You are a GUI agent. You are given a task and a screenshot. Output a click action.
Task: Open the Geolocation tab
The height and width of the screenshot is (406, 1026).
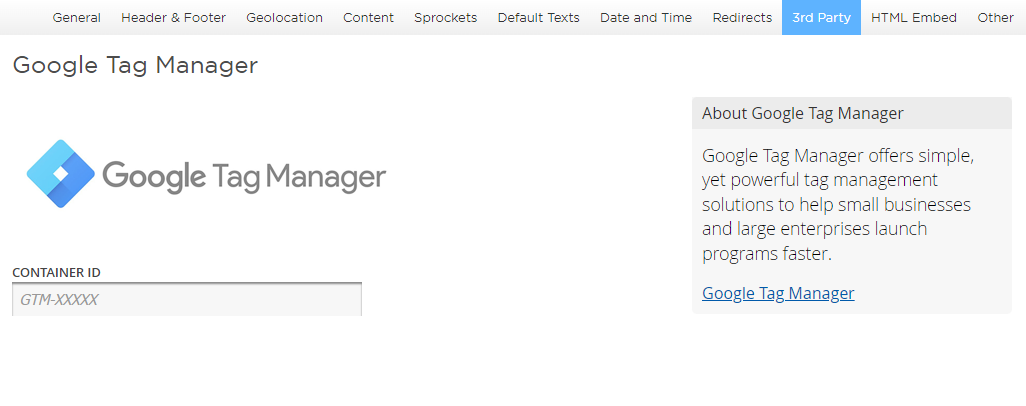(285, 18)
